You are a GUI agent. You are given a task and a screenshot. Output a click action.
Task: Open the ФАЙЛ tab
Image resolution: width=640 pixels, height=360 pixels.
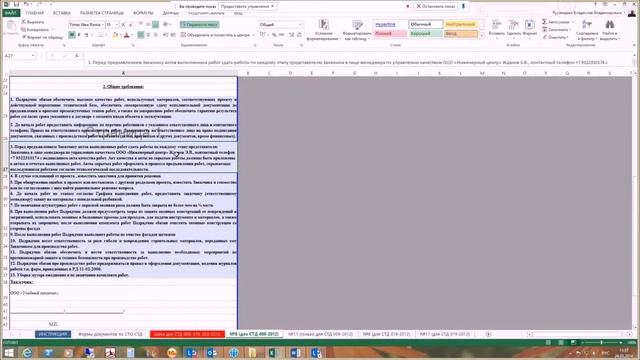pyautogui.click(x=10, y=13)
